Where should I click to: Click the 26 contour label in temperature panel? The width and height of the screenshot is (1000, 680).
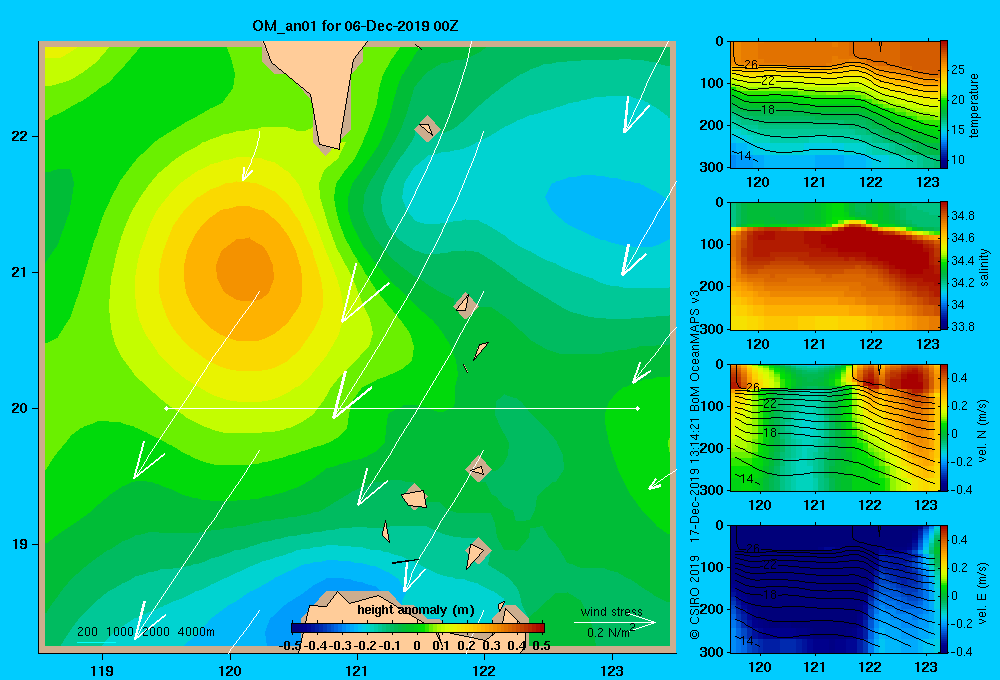click(x=751, y=64)
